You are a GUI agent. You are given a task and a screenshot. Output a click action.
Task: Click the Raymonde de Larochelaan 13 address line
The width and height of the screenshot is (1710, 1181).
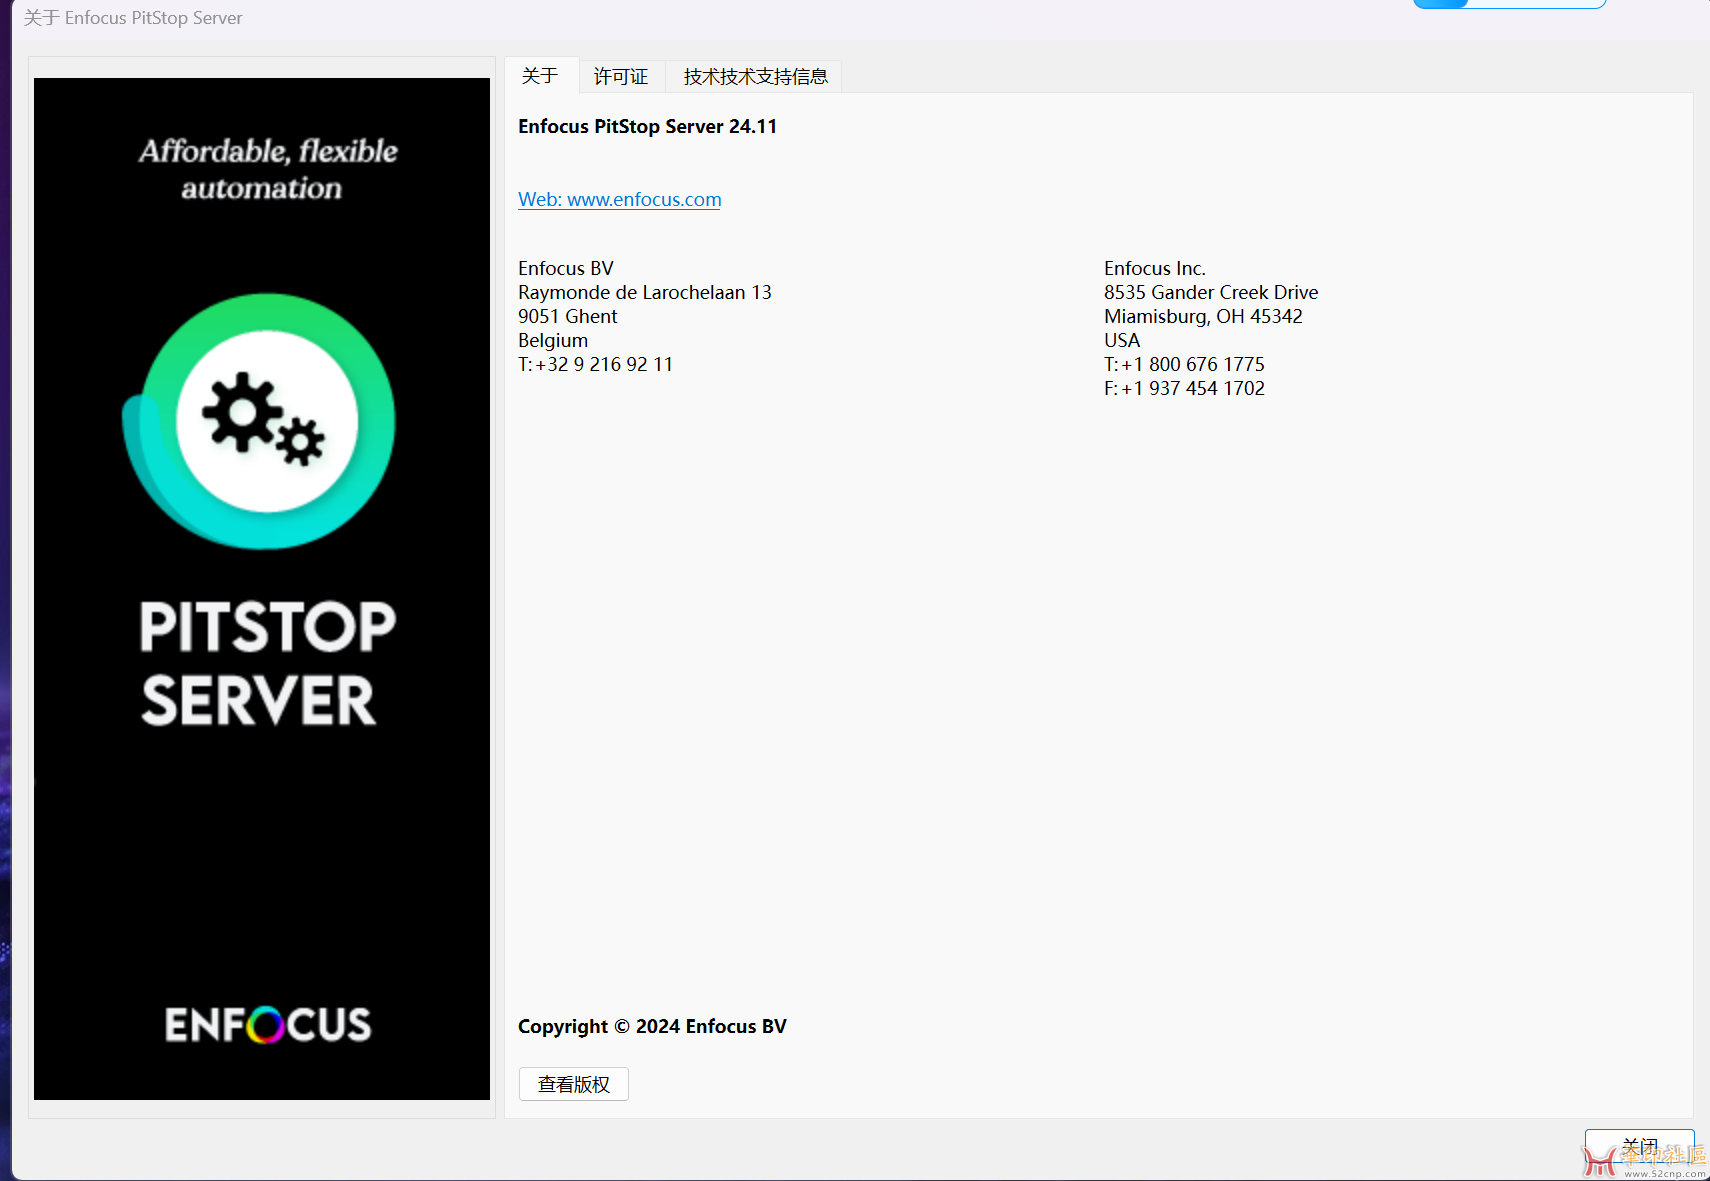(x=644, y=293)
